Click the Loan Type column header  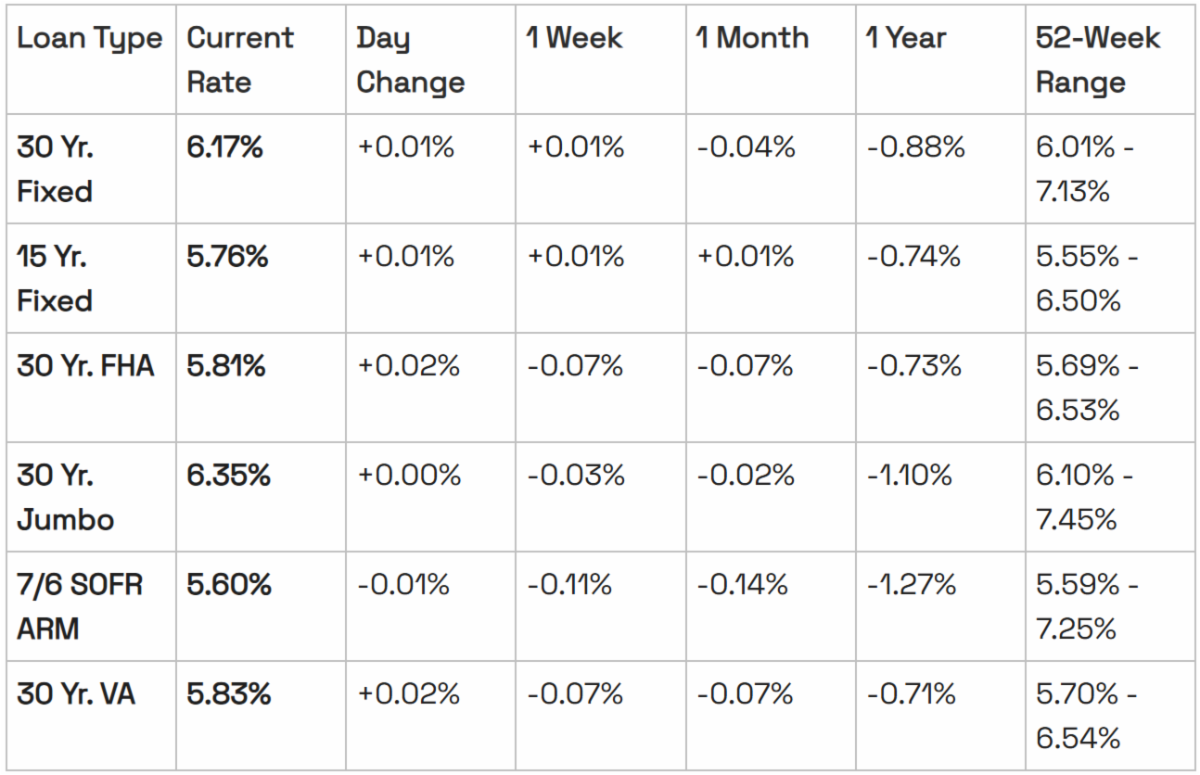[x=89, y=38]
